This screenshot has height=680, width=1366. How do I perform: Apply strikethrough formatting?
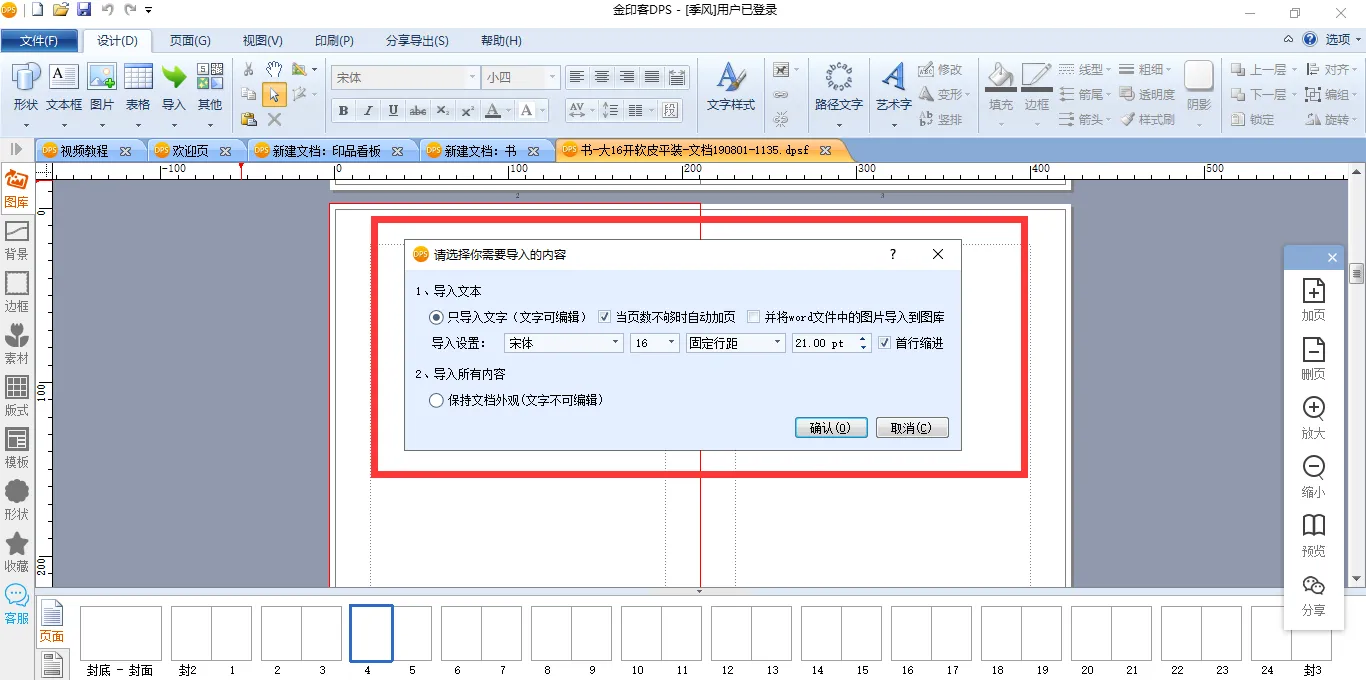pyautogui.click(x=418, y=110)
